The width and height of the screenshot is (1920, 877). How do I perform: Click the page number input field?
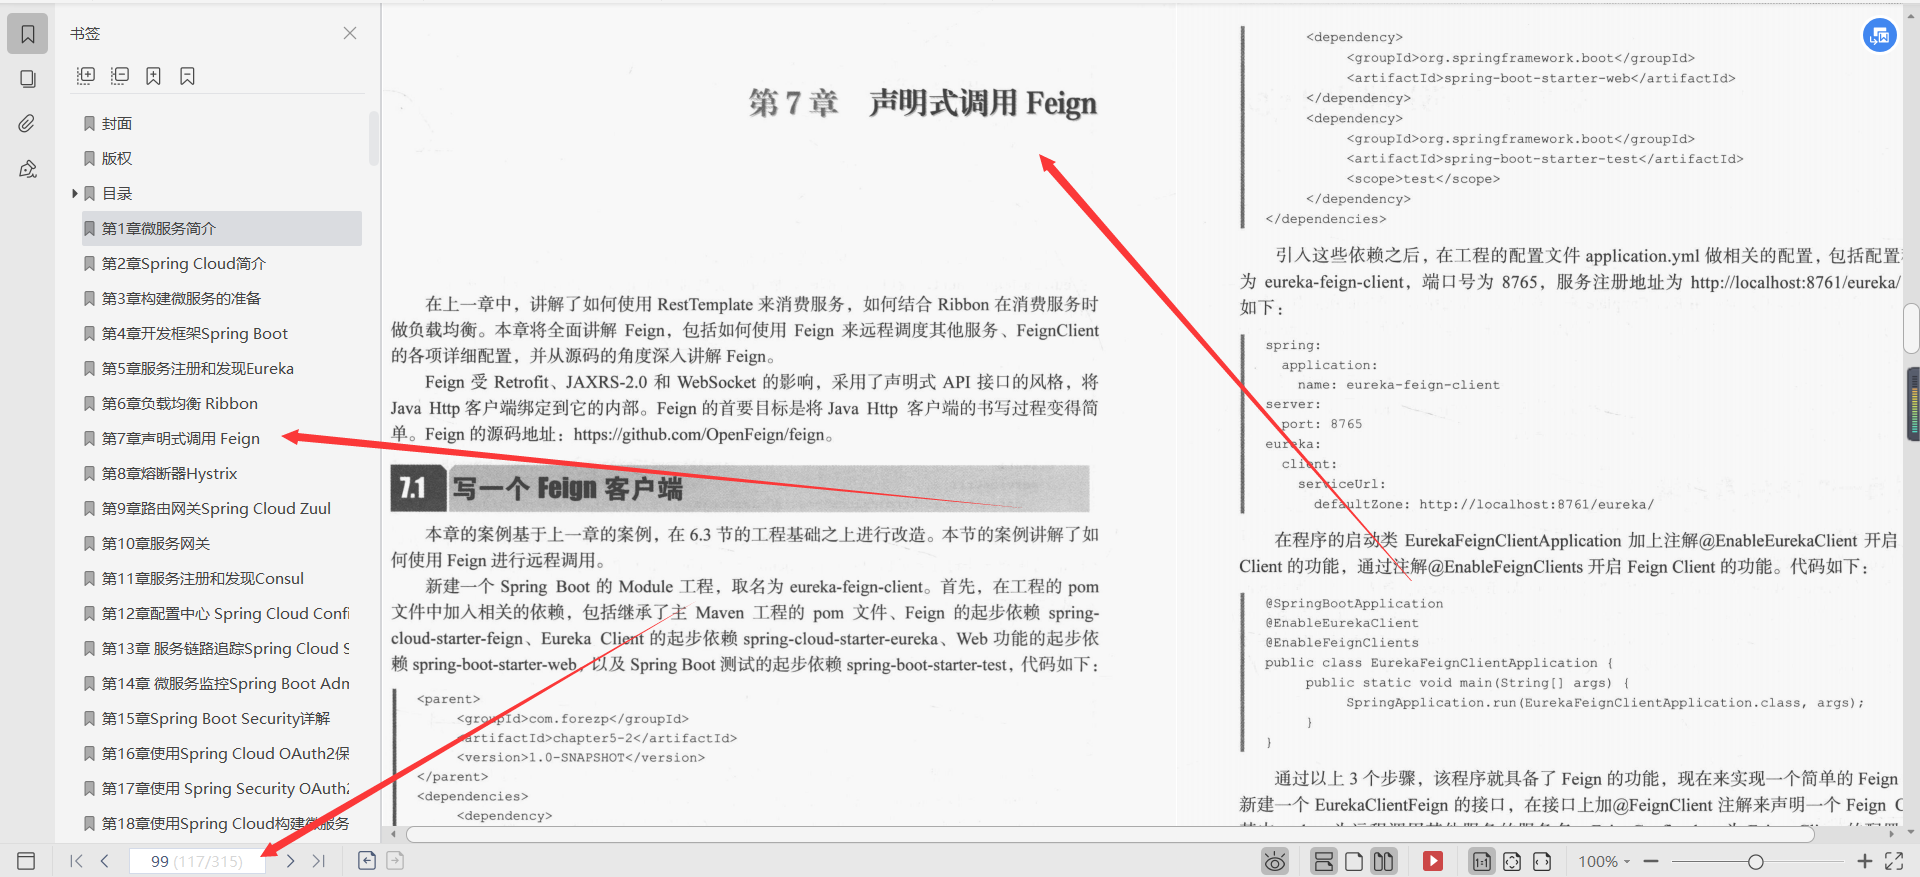click(197, 861)
